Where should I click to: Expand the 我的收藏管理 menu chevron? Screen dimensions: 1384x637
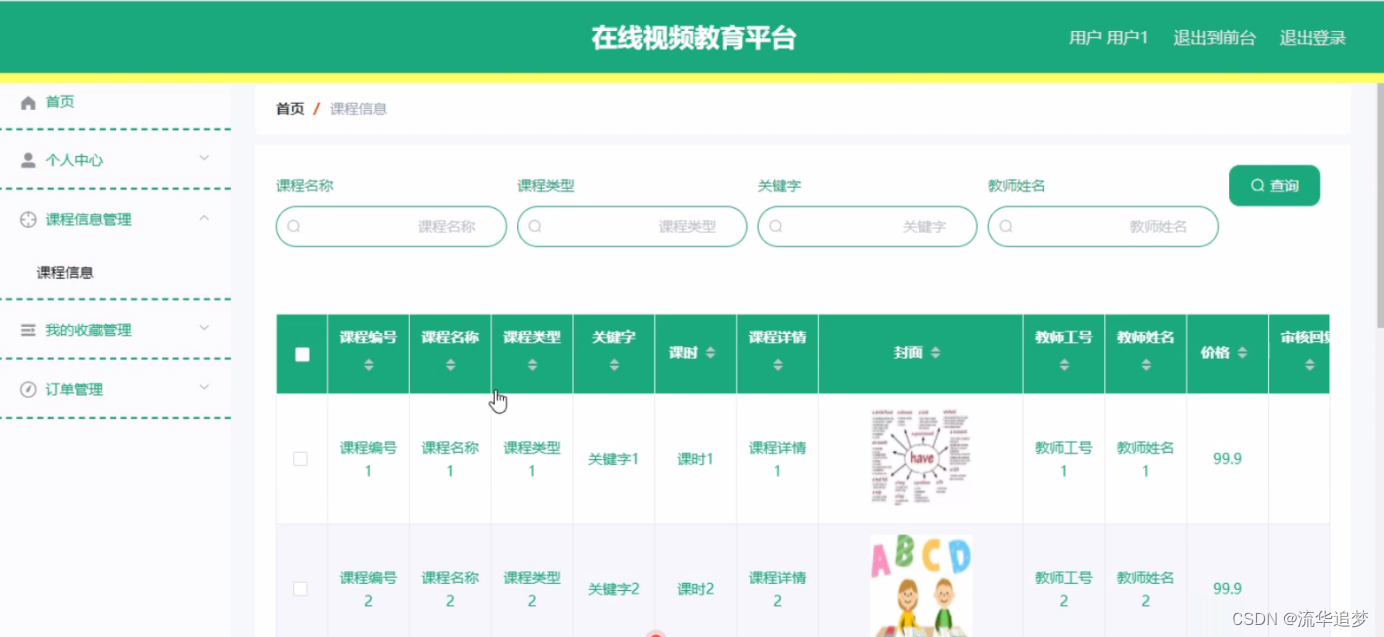204,328
